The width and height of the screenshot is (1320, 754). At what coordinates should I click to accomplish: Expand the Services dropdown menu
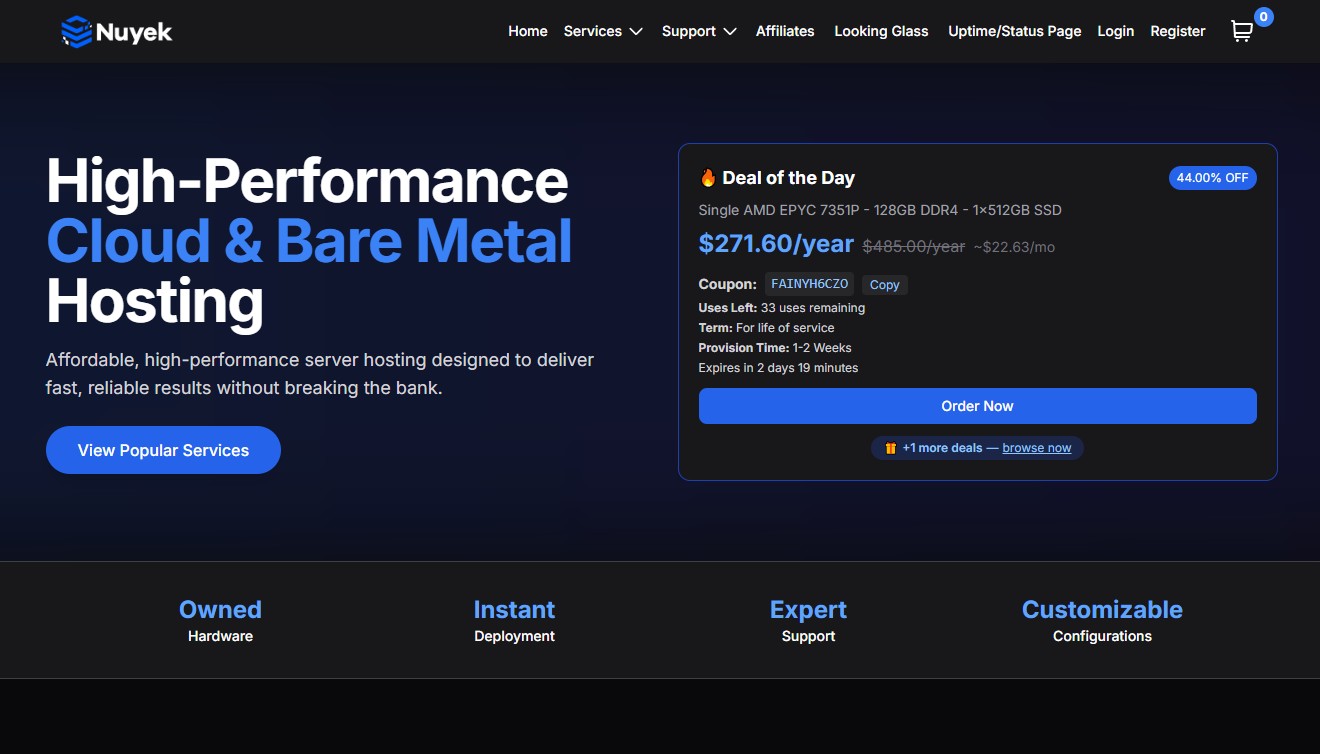coord(603,31)
